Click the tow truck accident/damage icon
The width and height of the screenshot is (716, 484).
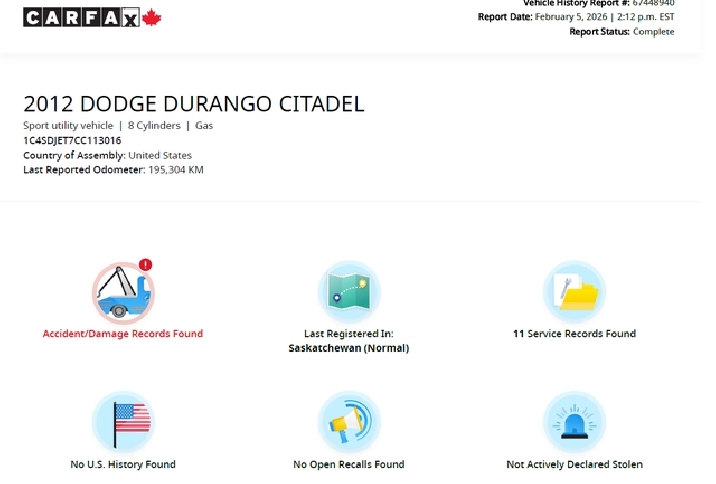click(x=122, y=293)
